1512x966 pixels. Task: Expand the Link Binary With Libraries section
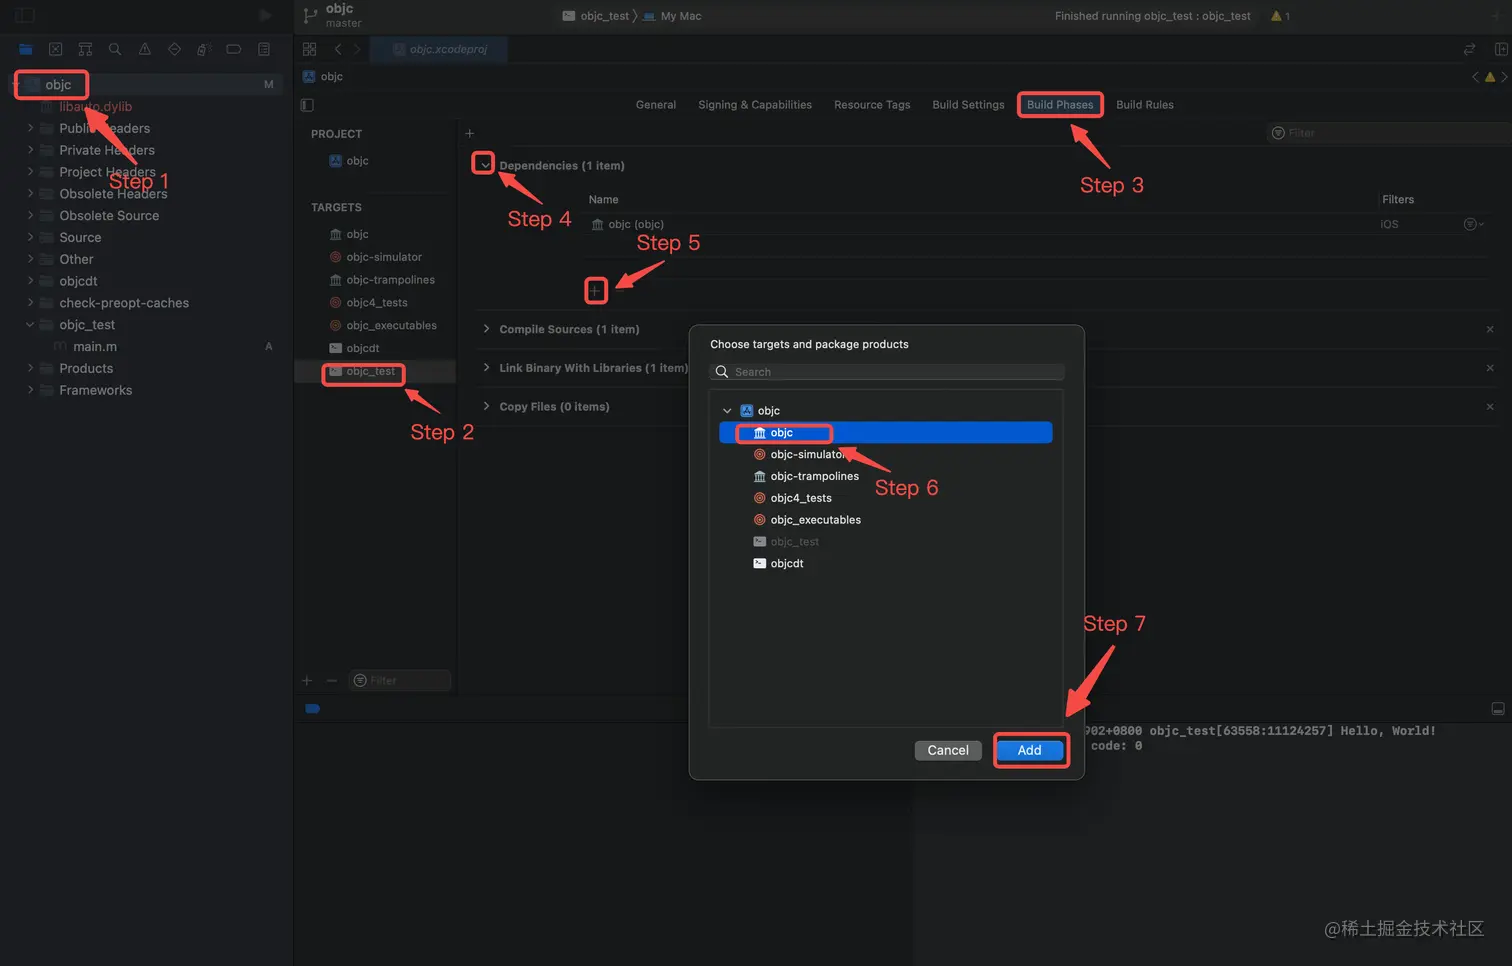486,368
